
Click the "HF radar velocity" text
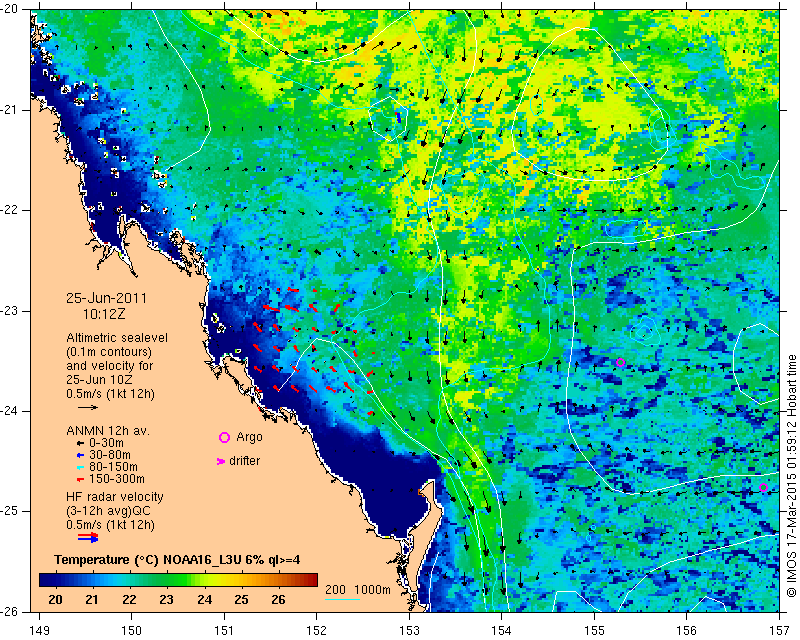(115, 497)
